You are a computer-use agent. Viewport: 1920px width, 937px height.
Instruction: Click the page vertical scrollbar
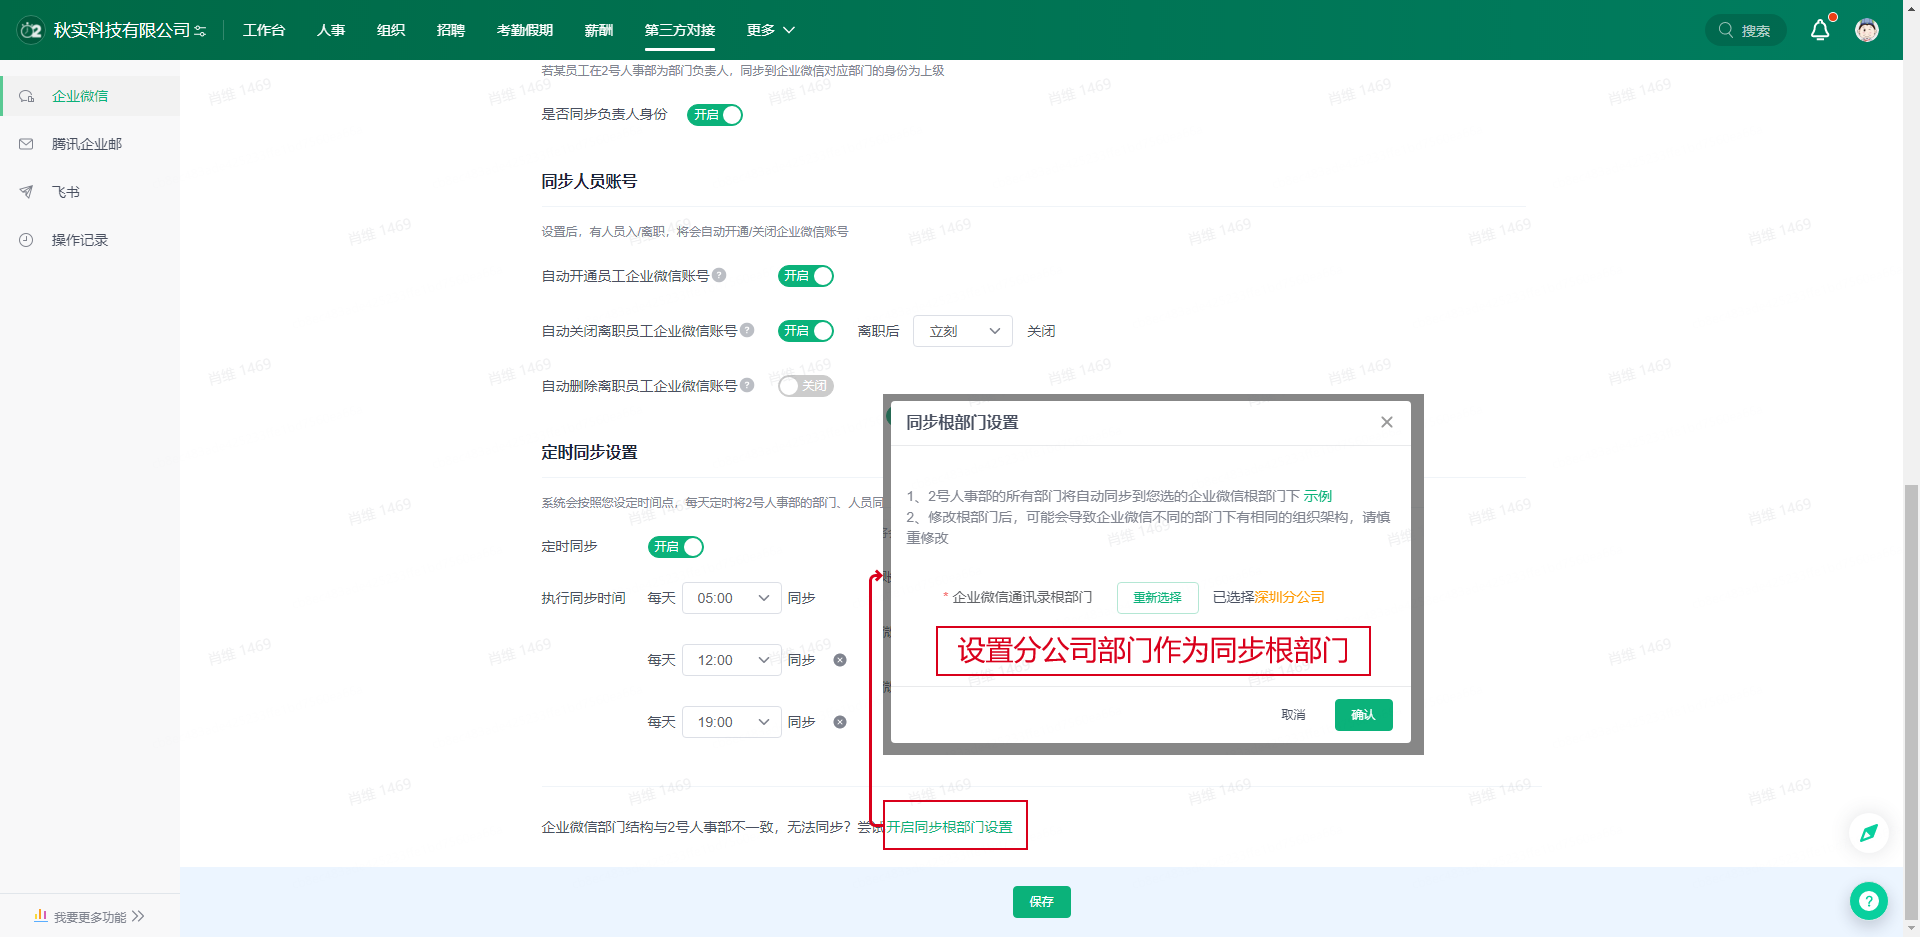point(1911,700)
